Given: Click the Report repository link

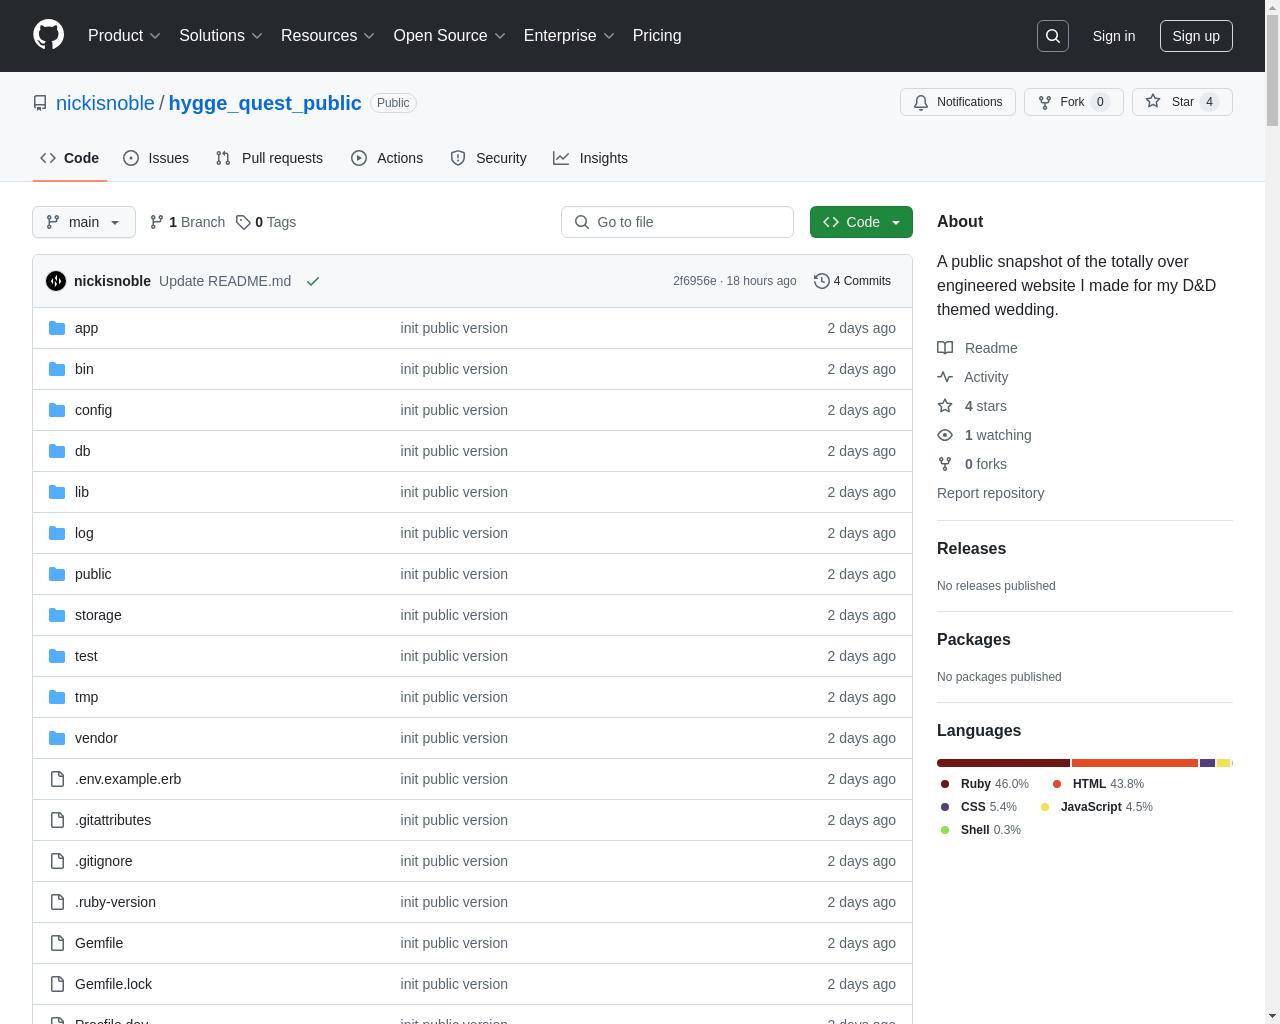Looking at the screenshot, I should pos(990,493).
